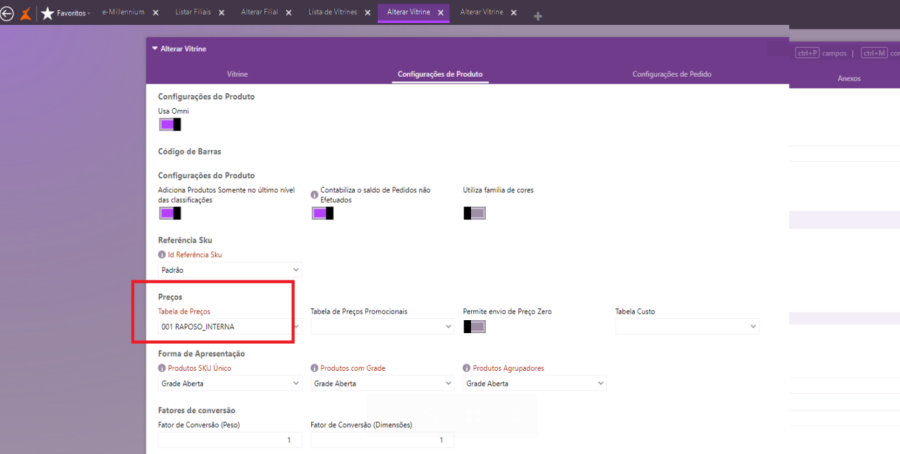
Task: Click the ctrl+P campos shortcut
Action: [821, 53]
